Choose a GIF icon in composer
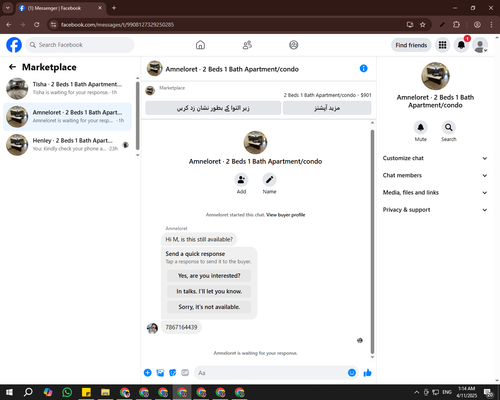Screen dimensions: 500x400 point(185,373)
